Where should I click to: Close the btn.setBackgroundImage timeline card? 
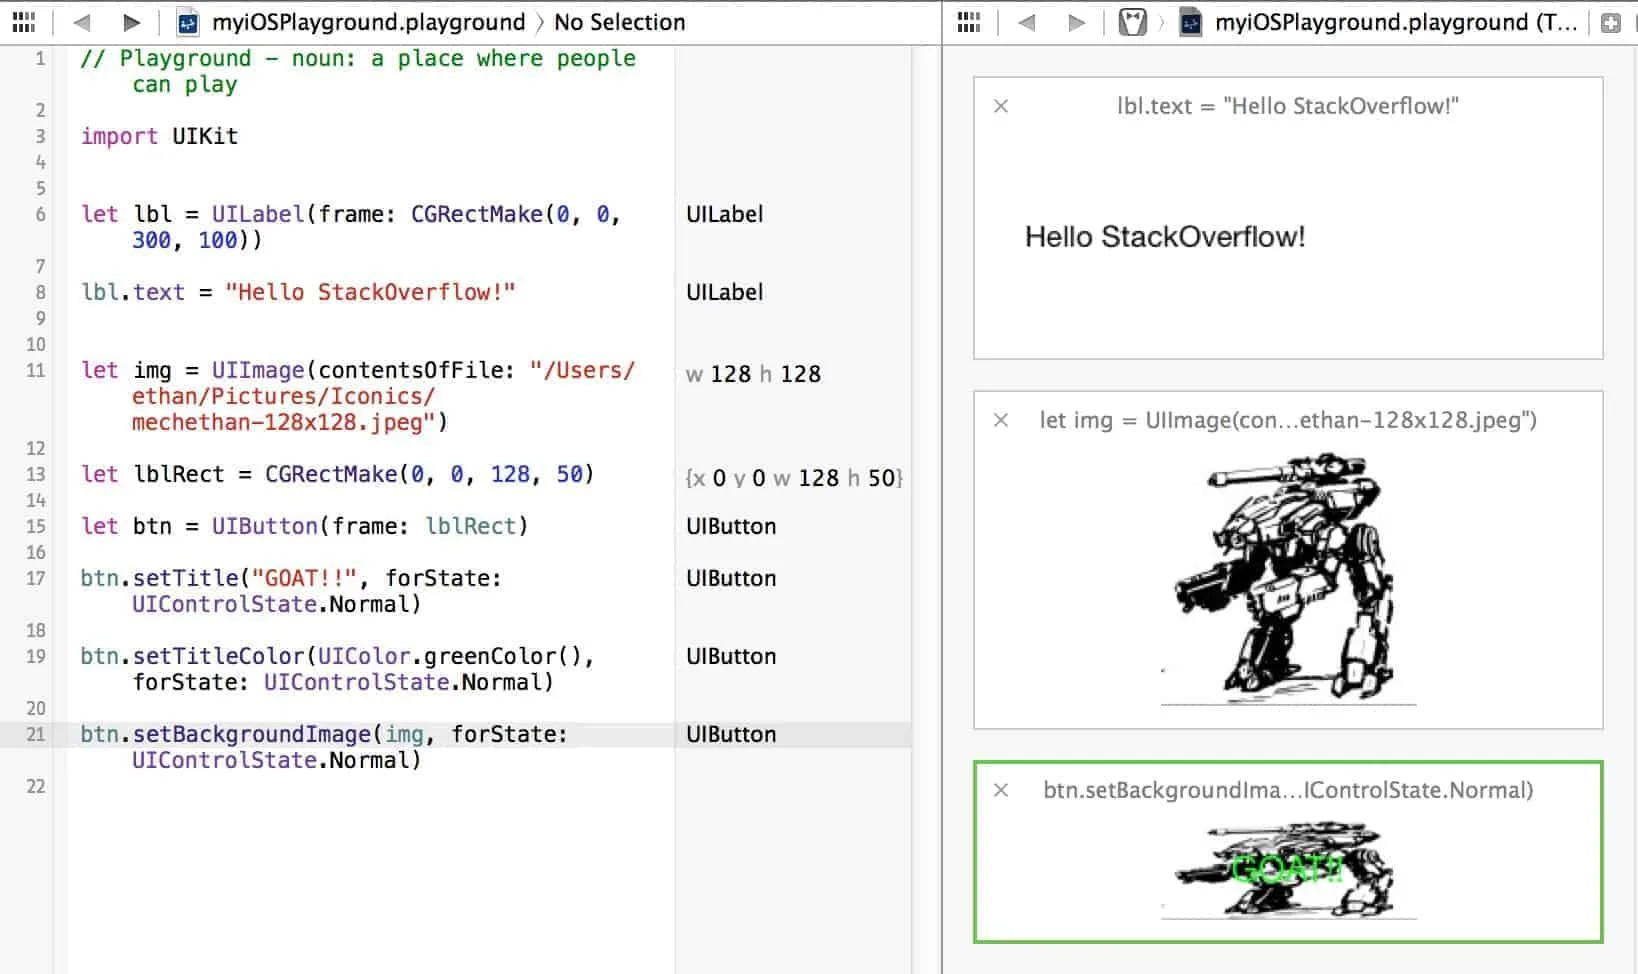pyautogui.click(x=1001, y=790)
